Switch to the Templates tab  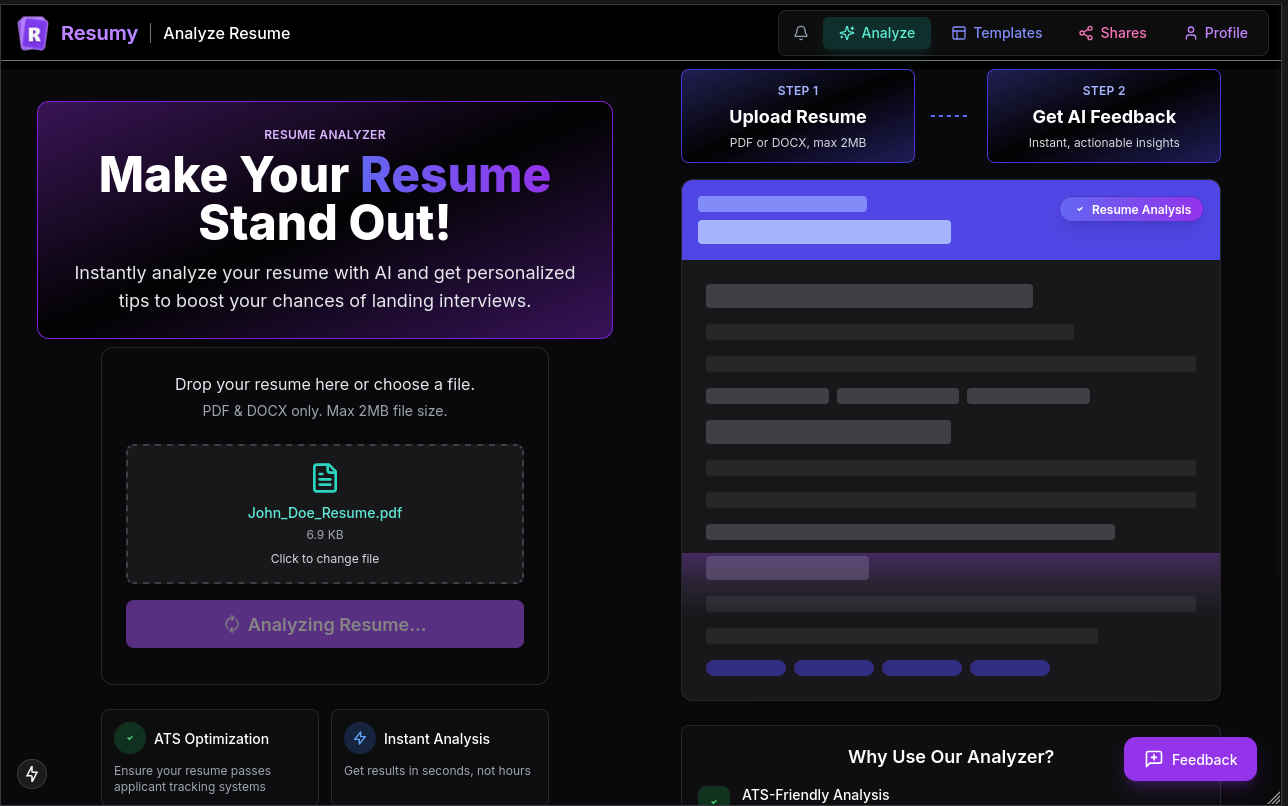pyautogui.click(x=997, y=32)
